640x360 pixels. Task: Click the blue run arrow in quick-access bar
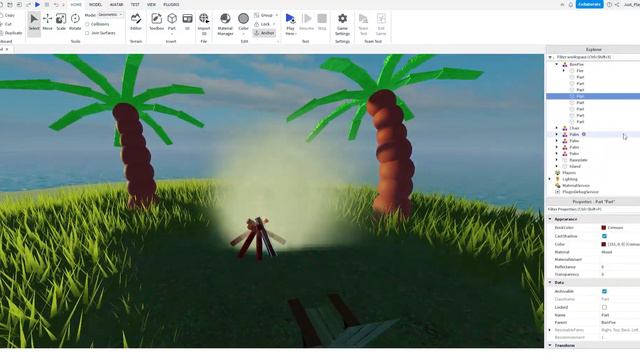pos(37,4)
